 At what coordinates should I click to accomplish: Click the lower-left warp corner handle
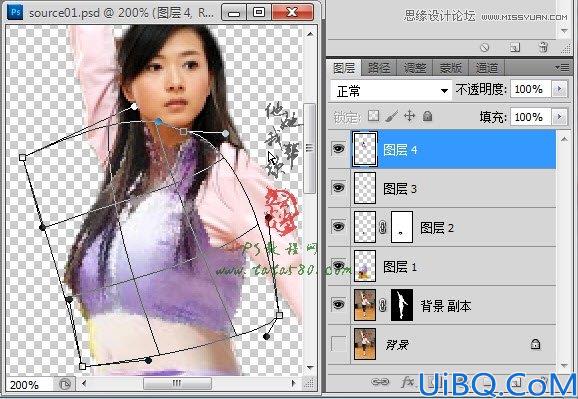coord(83,366)
